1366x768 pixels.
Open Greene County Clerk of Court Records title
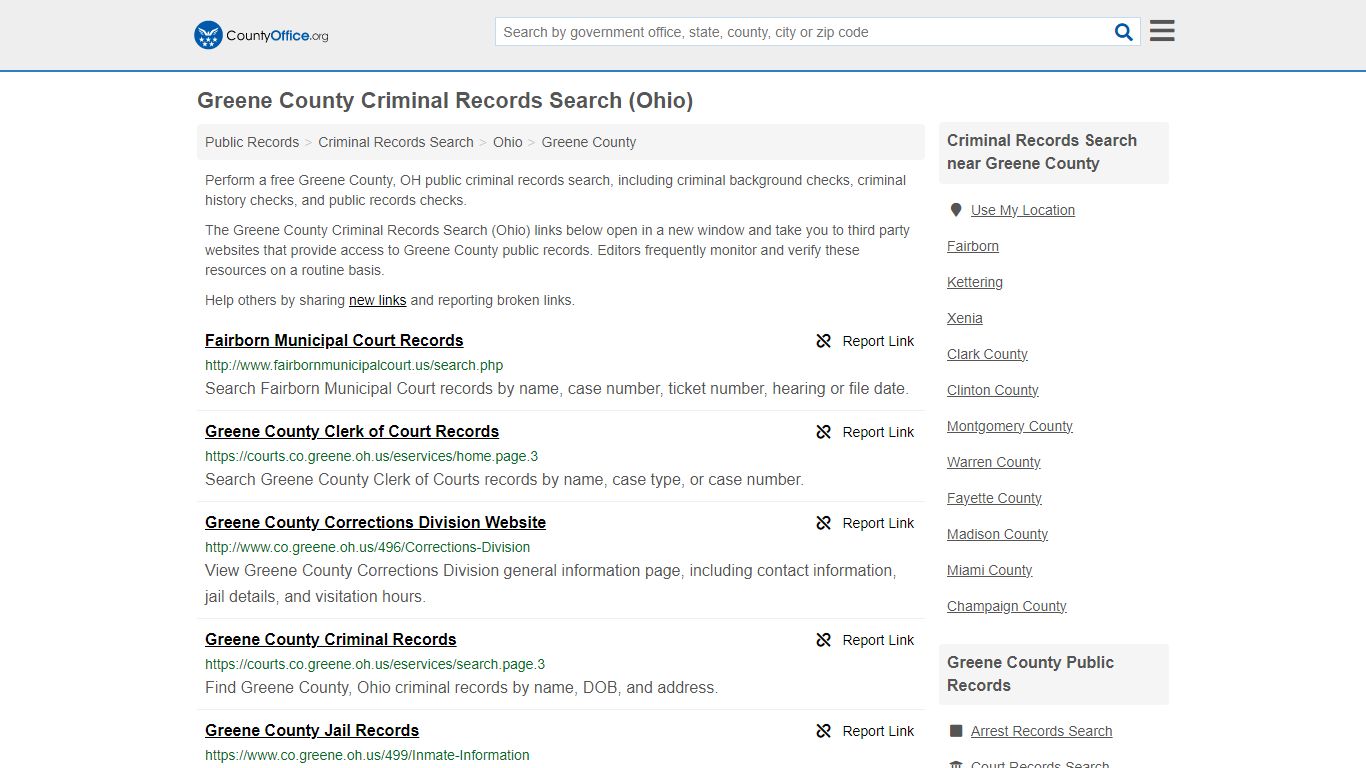pyautogui.click(x=352, y=431)
